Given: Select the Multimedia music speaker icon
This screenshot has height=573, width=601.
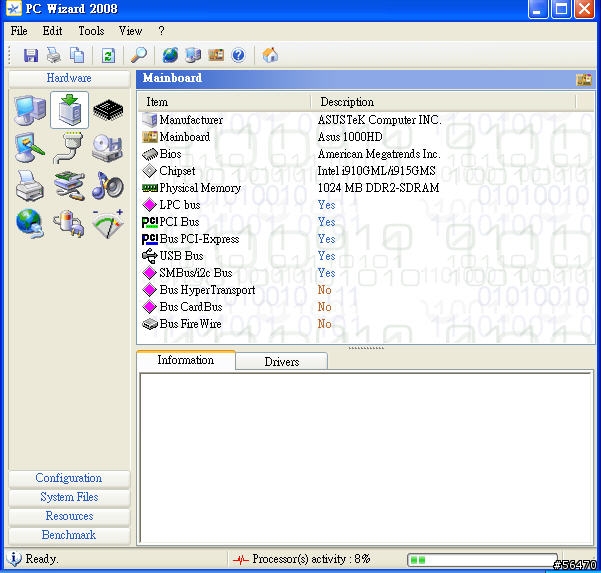Looking at the screenshot, I should [x=108, y=186].
